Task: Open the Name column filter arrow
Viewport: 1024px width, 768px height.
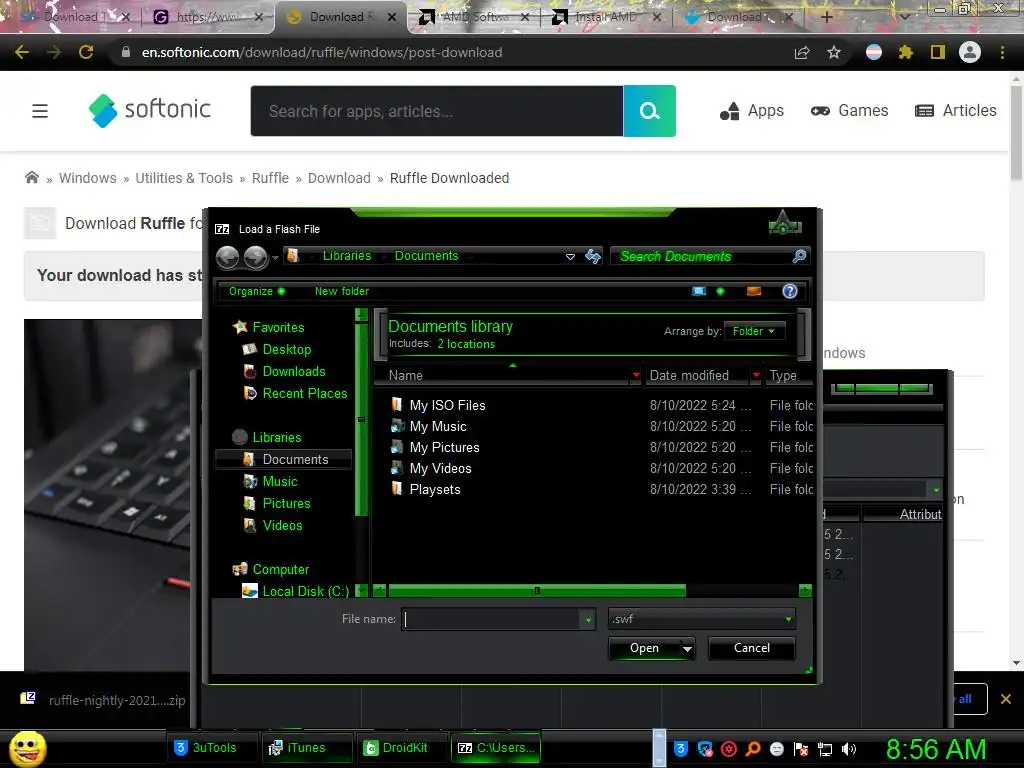Action: (635, 375)
